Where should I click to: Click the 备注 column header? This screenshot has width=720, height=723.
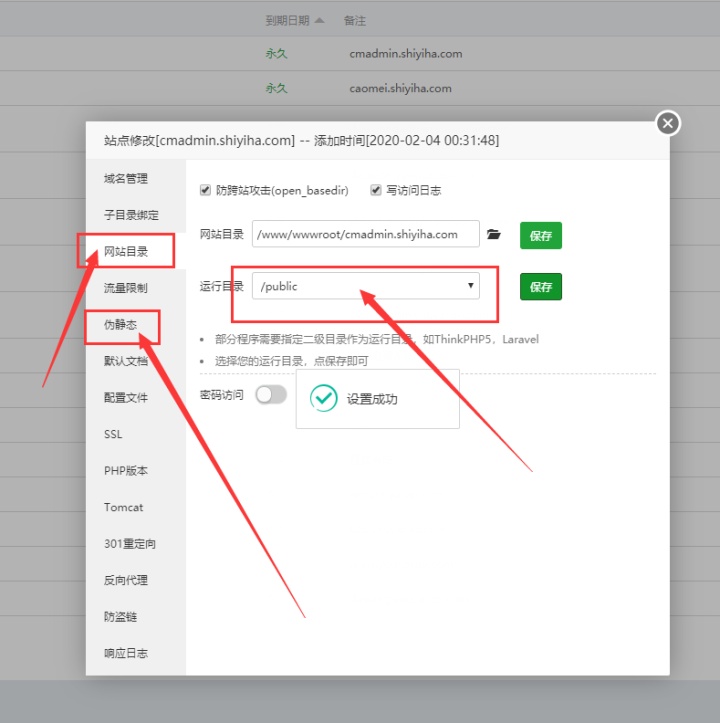coord(355,20)
